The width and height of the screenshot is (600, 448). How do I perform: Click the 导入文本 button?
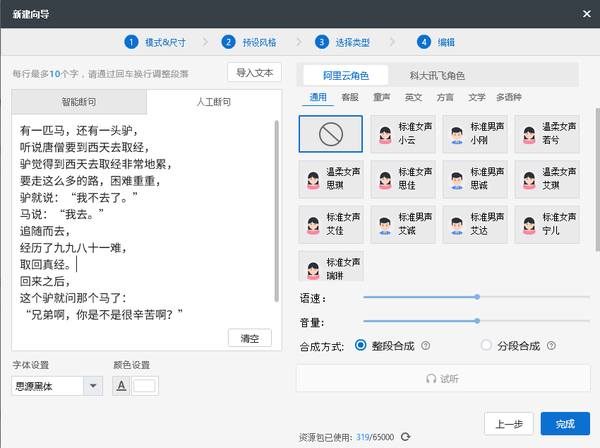[254, 72]
